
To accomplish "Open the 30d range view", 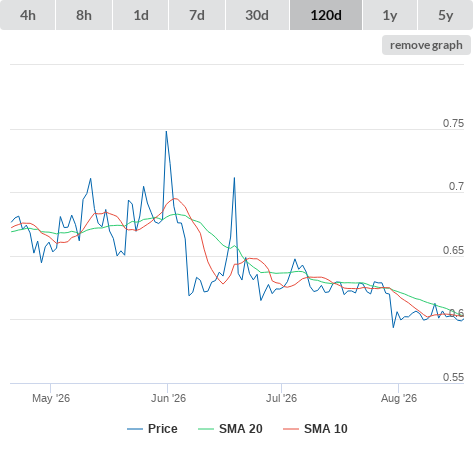I will point(257,15).
